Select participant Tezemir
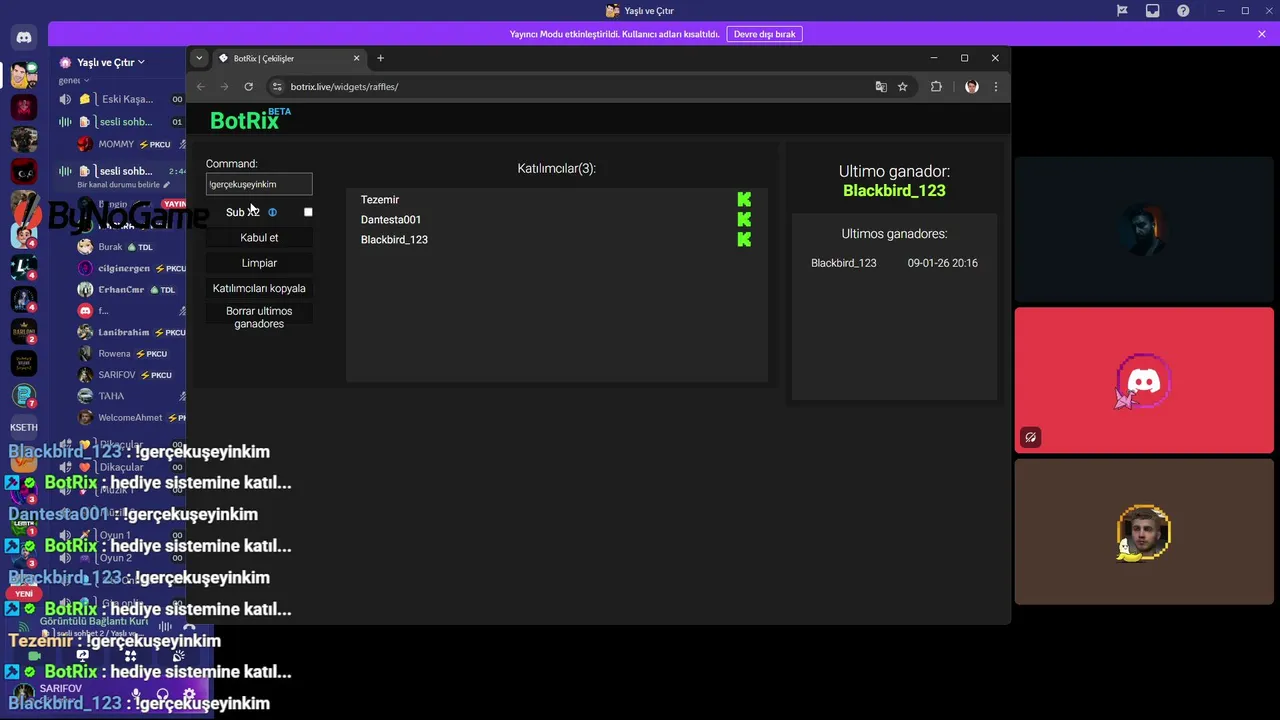The height and width of the screenshot is (720, 1280). point(380,200)
